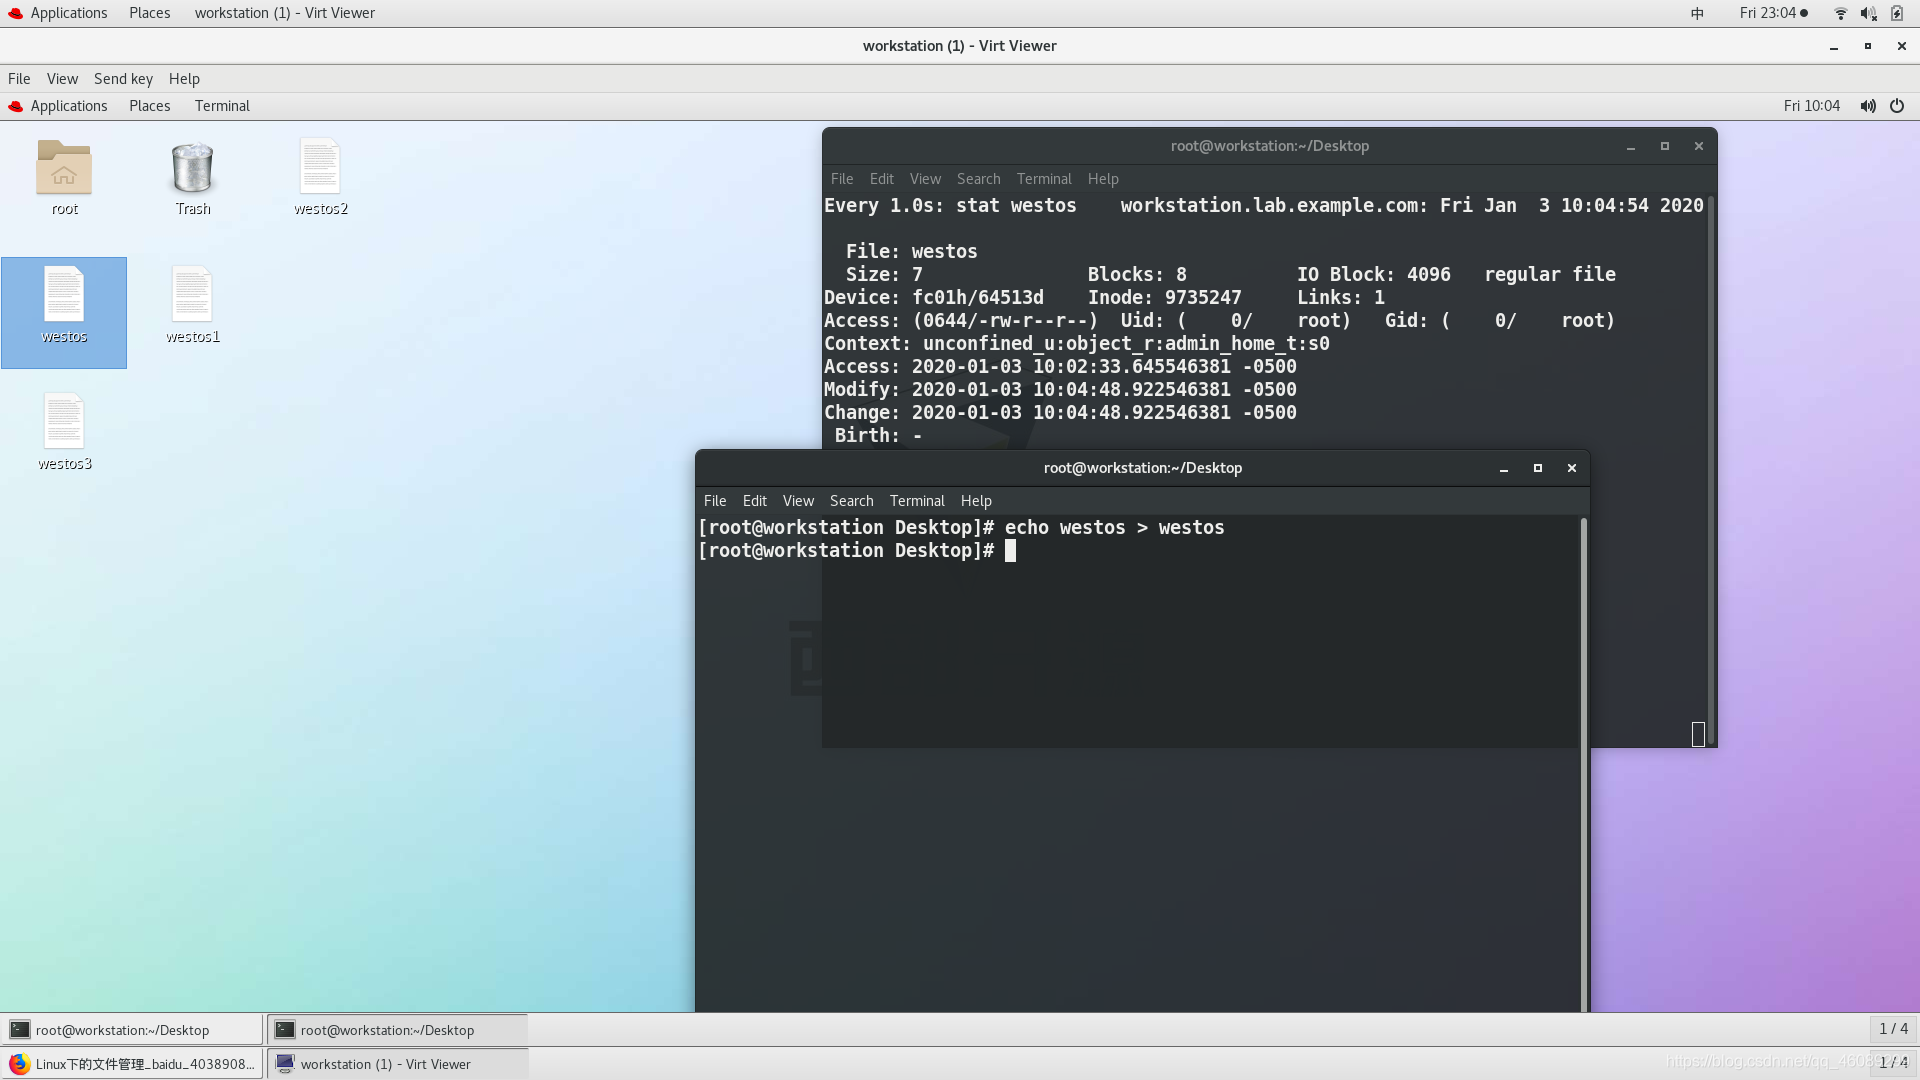Switch to Firefox Linux文件管理 window button
The image size is (1920, 1080).
coord(132,1064)
